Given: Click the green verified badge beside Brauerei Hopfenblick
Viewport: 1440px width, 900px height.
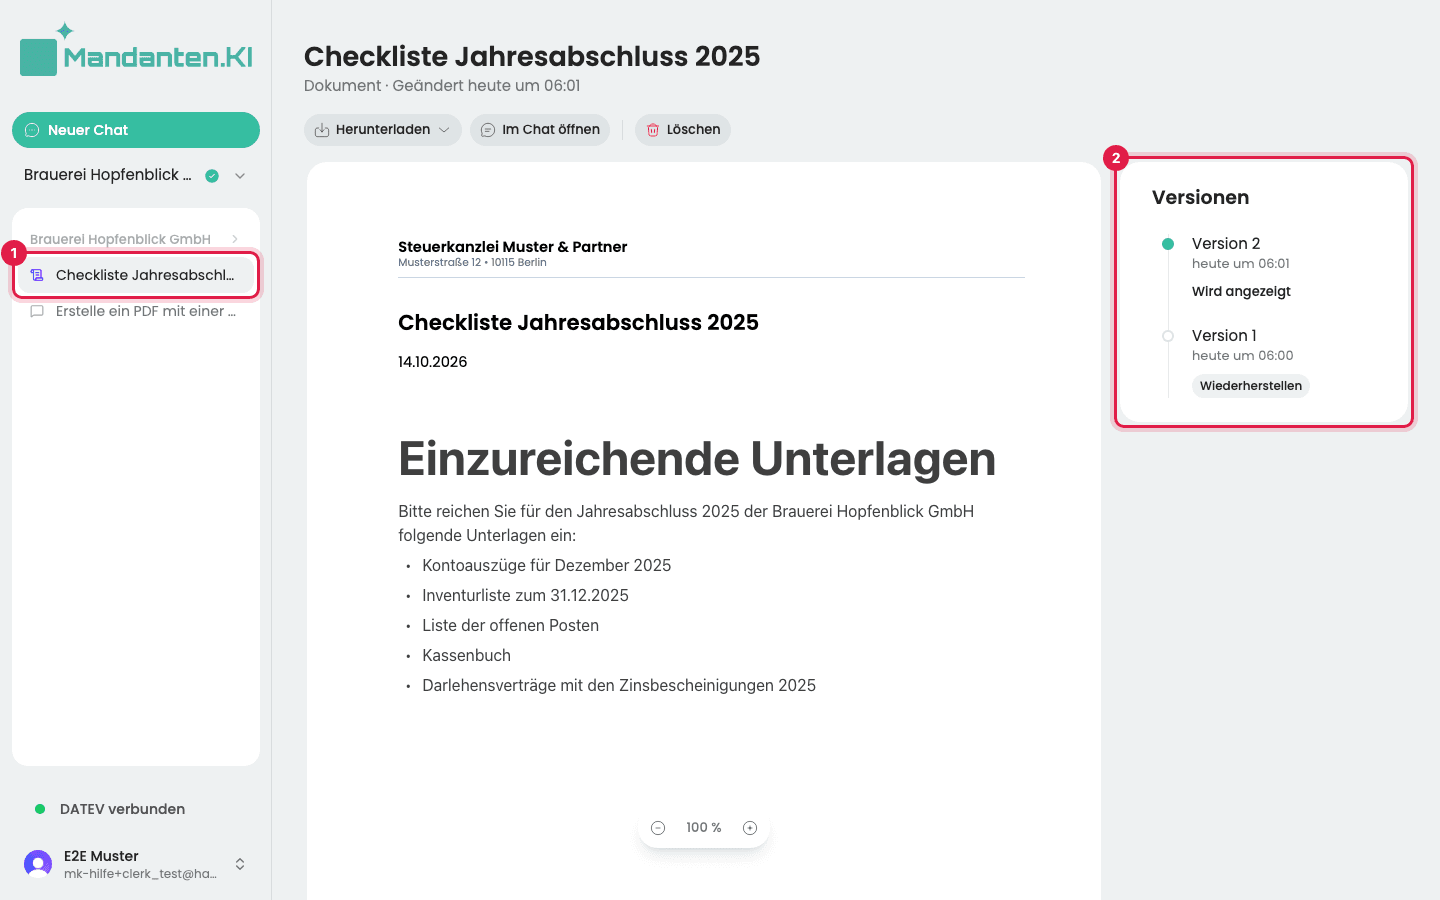Looking at the screenshot, I should 212,176.
